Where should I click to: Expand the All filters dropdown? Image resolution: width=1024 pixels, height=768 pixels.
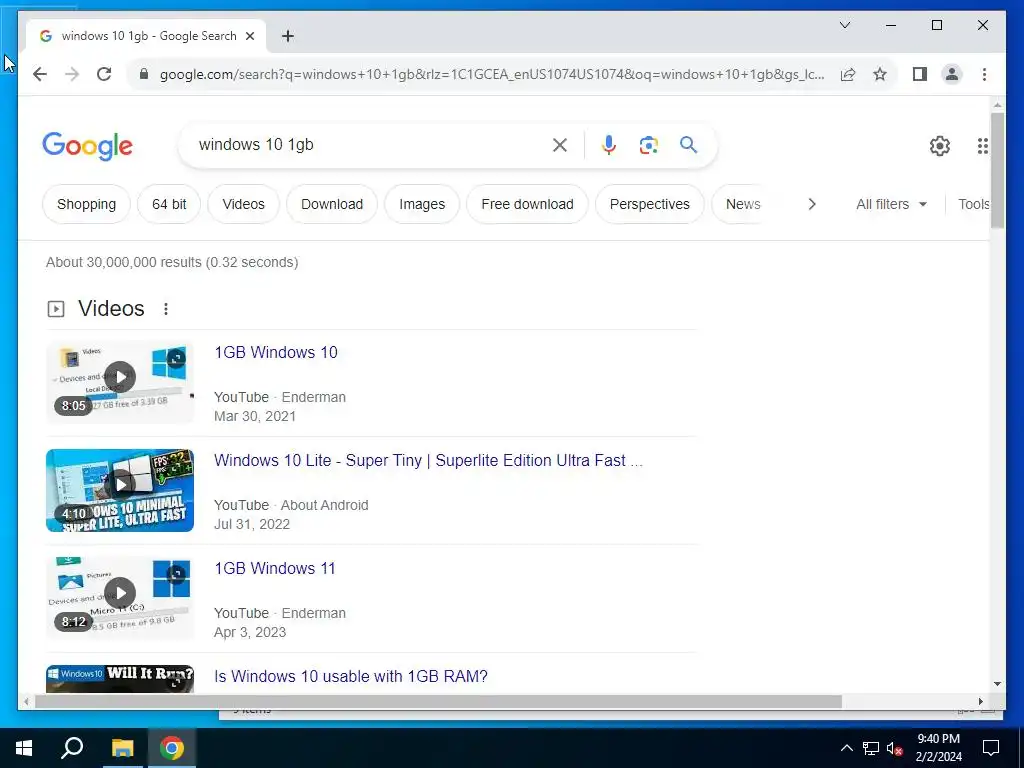pos(891,204)
